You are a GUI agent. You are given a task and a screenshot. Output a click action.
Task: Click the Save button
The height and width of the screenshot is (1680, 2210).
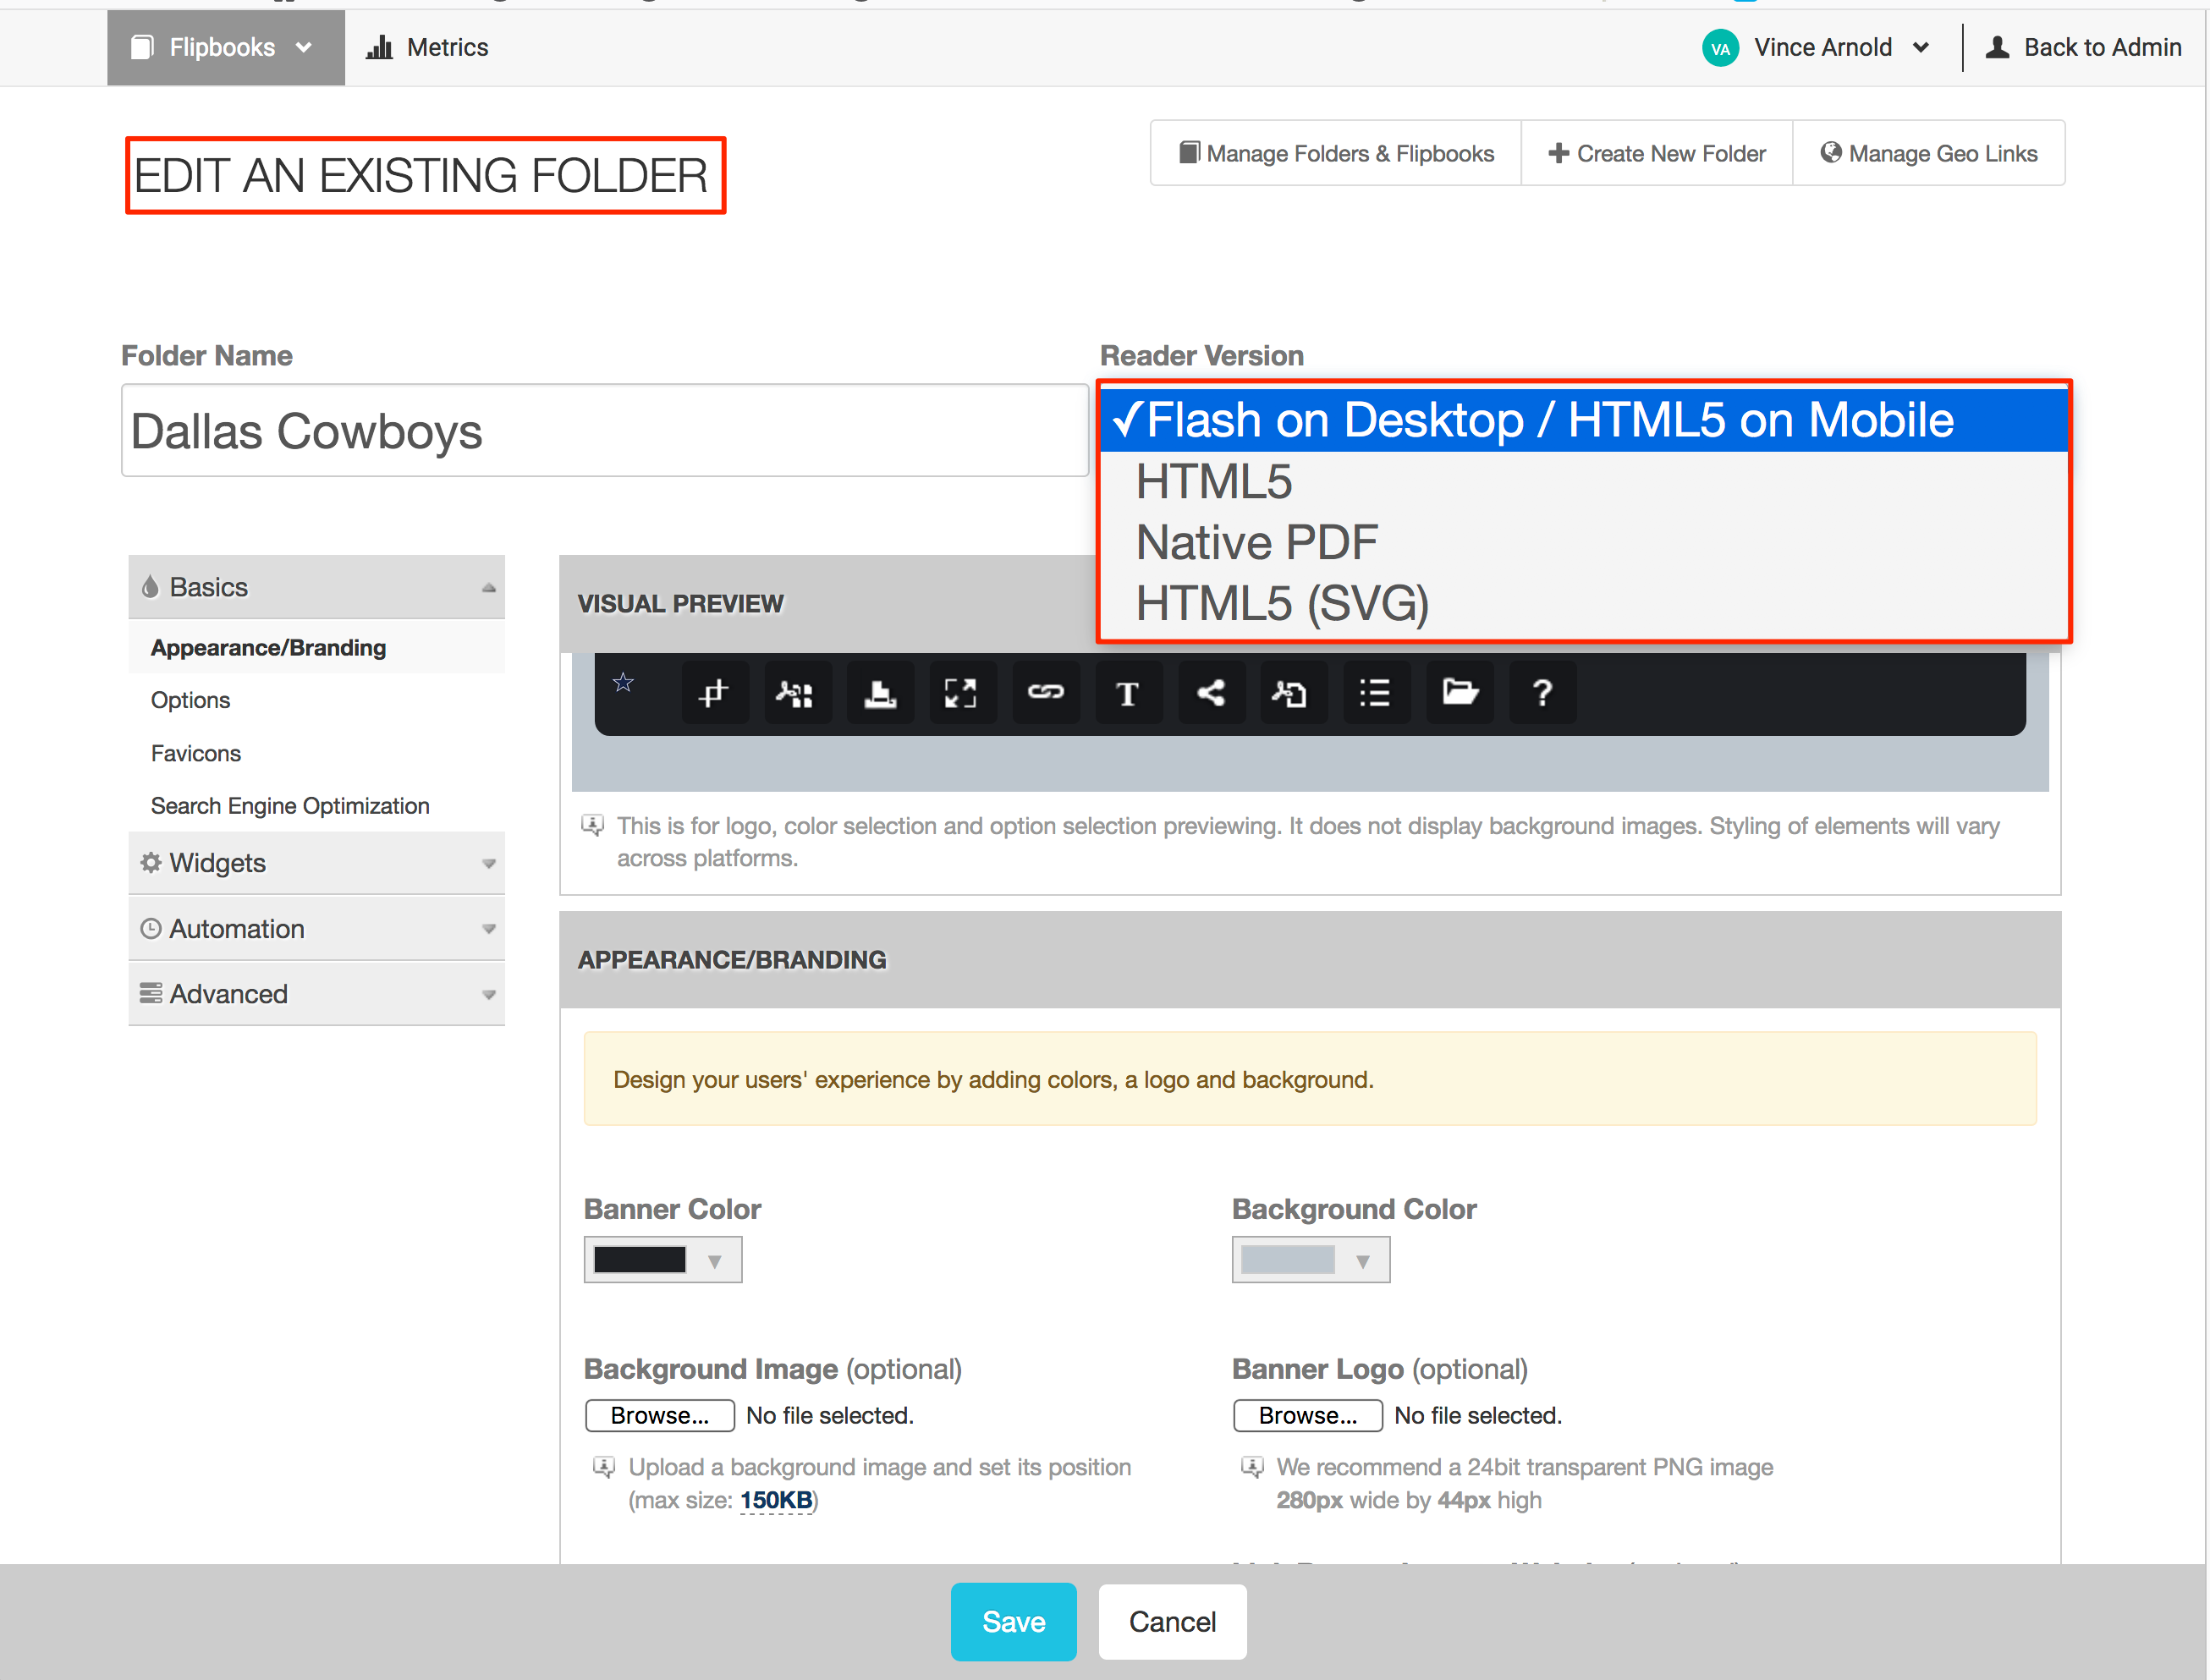tap(1013, 1621)
